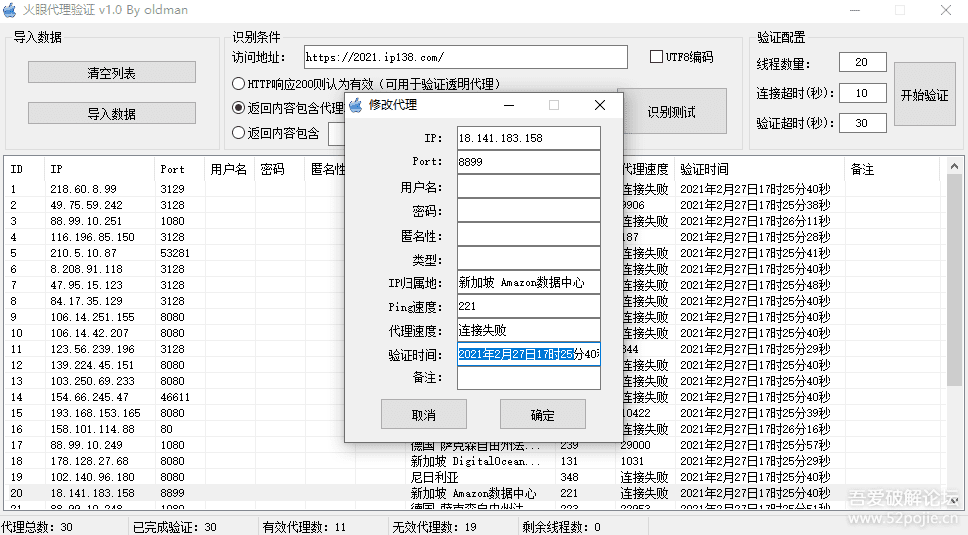Click the 访问地址 URL input field
The height and width of the screenshot is (535, 968).
coord(464,58)
